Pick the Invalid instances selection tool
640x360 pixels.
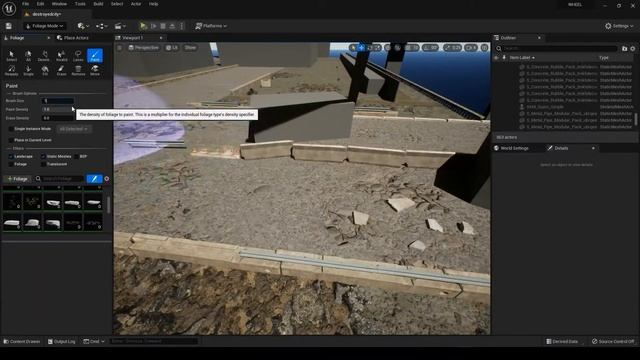coord(61,56)
